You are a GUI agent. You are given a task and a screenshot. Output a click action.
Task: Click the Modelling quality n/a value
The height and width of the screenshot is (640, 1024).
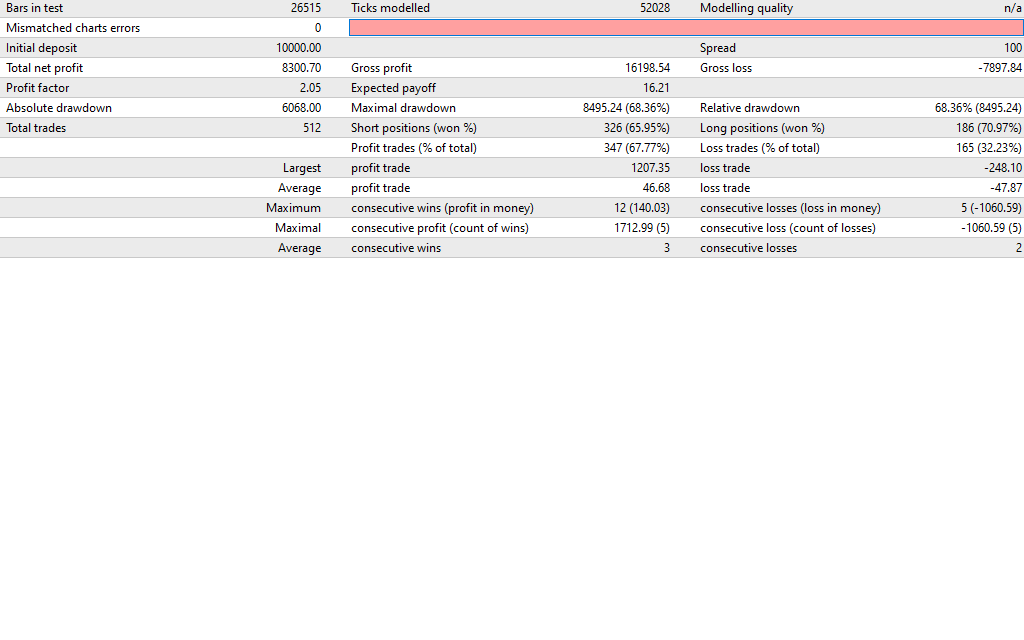pos(1012,8)
